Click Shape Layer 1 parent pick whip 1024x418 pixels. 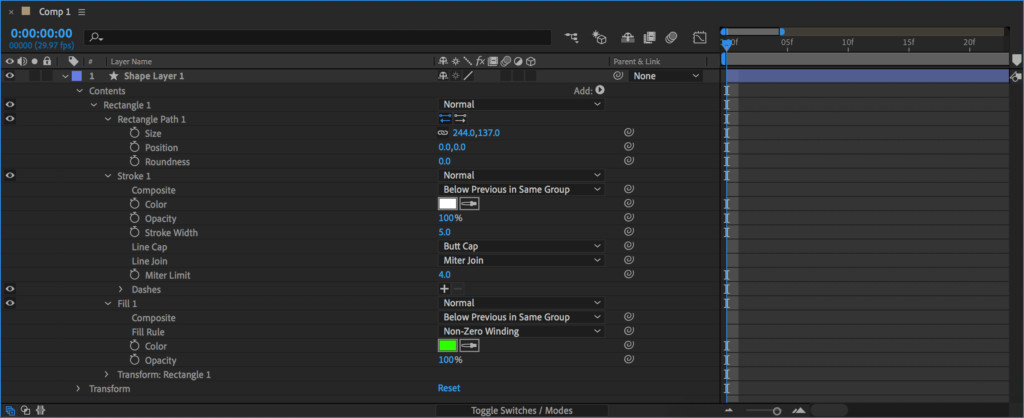pyautogui.click(x=618, y=76)
